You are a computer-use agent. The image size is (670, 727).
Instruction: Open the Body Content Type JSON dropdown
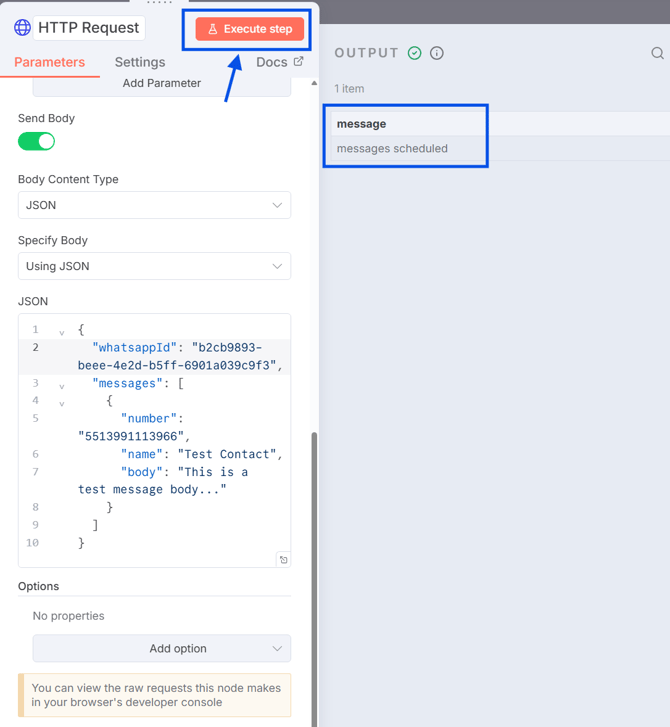click(x=154, y=205)
